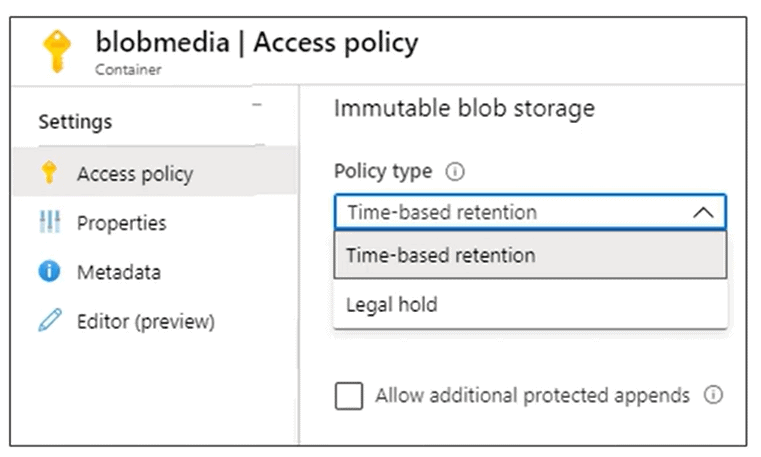Go to the Metadata menu item
This screenshot has height=457, width=761.
click(118, 271)
